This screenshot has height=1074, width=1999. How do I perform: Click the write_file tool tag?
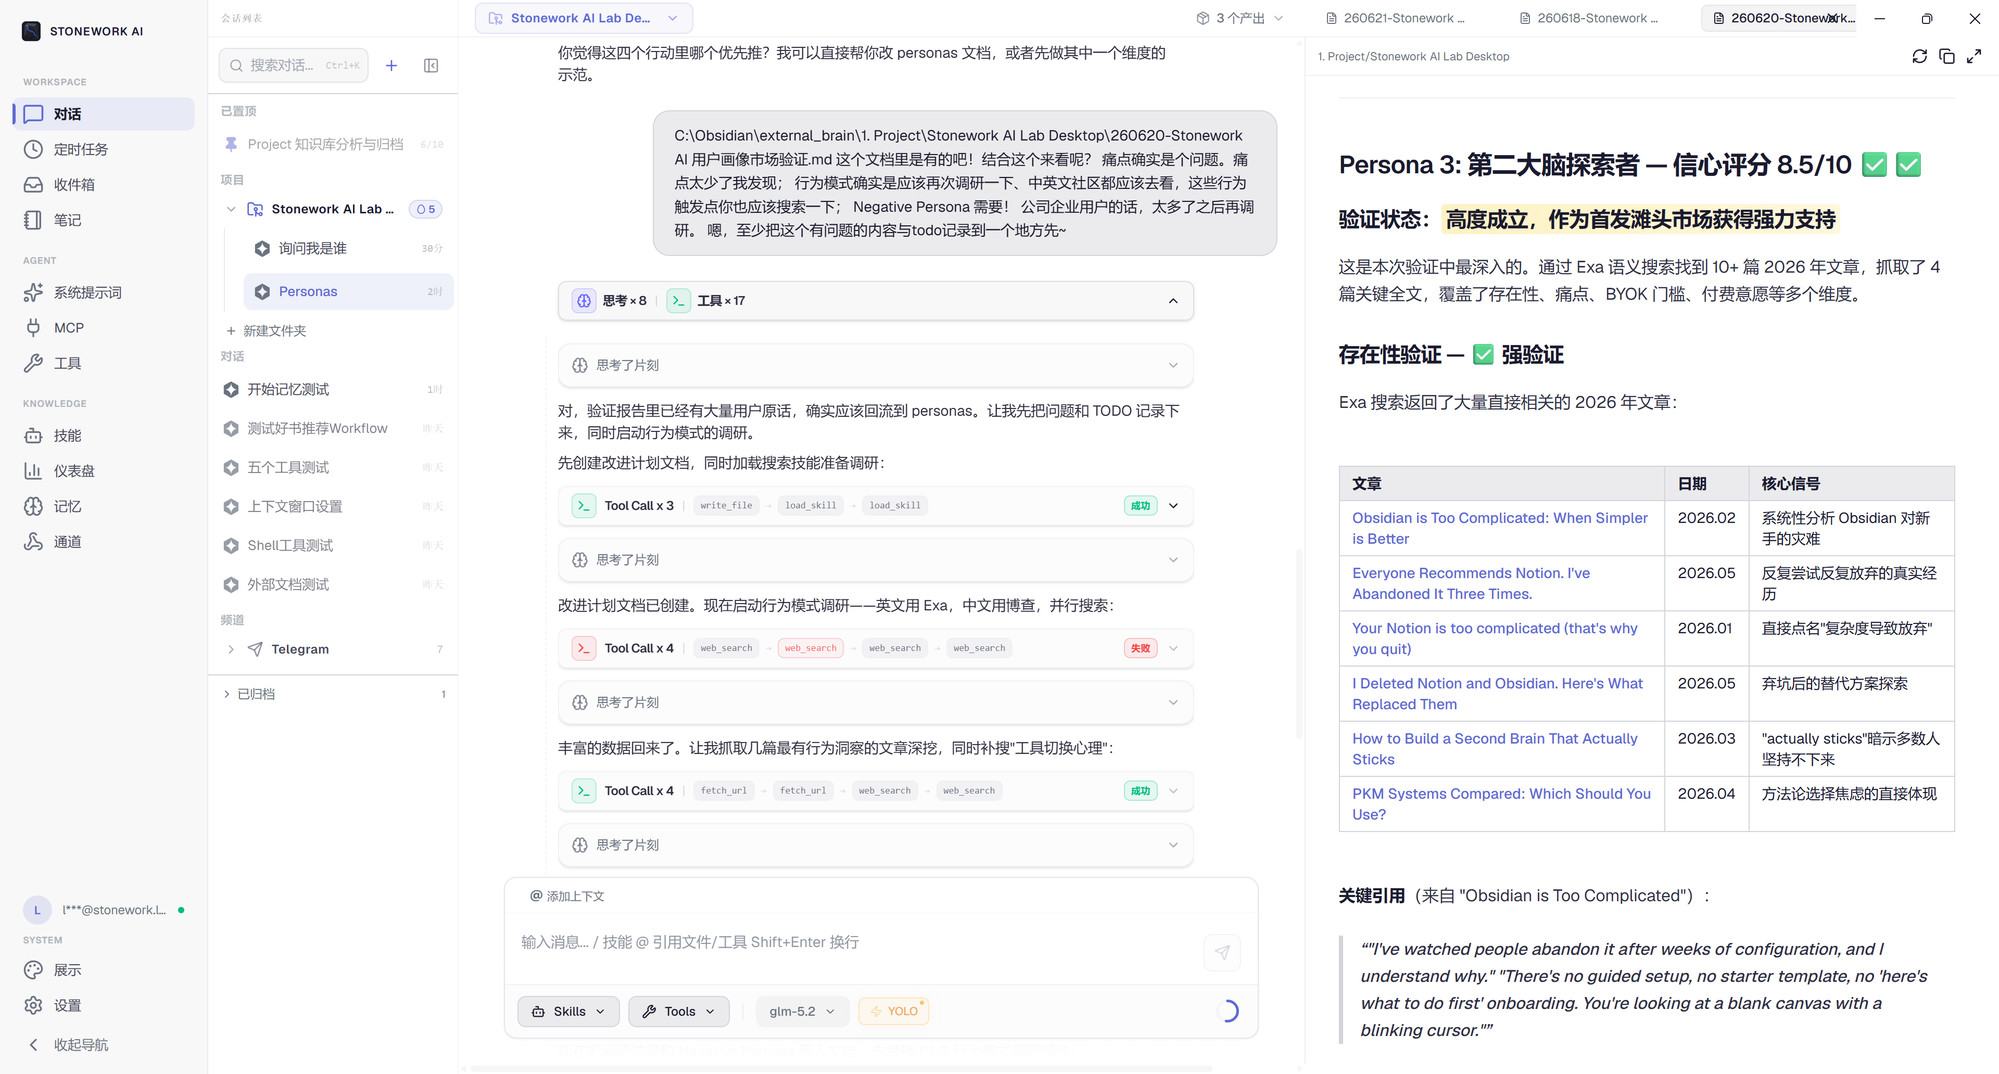tap(726, 506)
